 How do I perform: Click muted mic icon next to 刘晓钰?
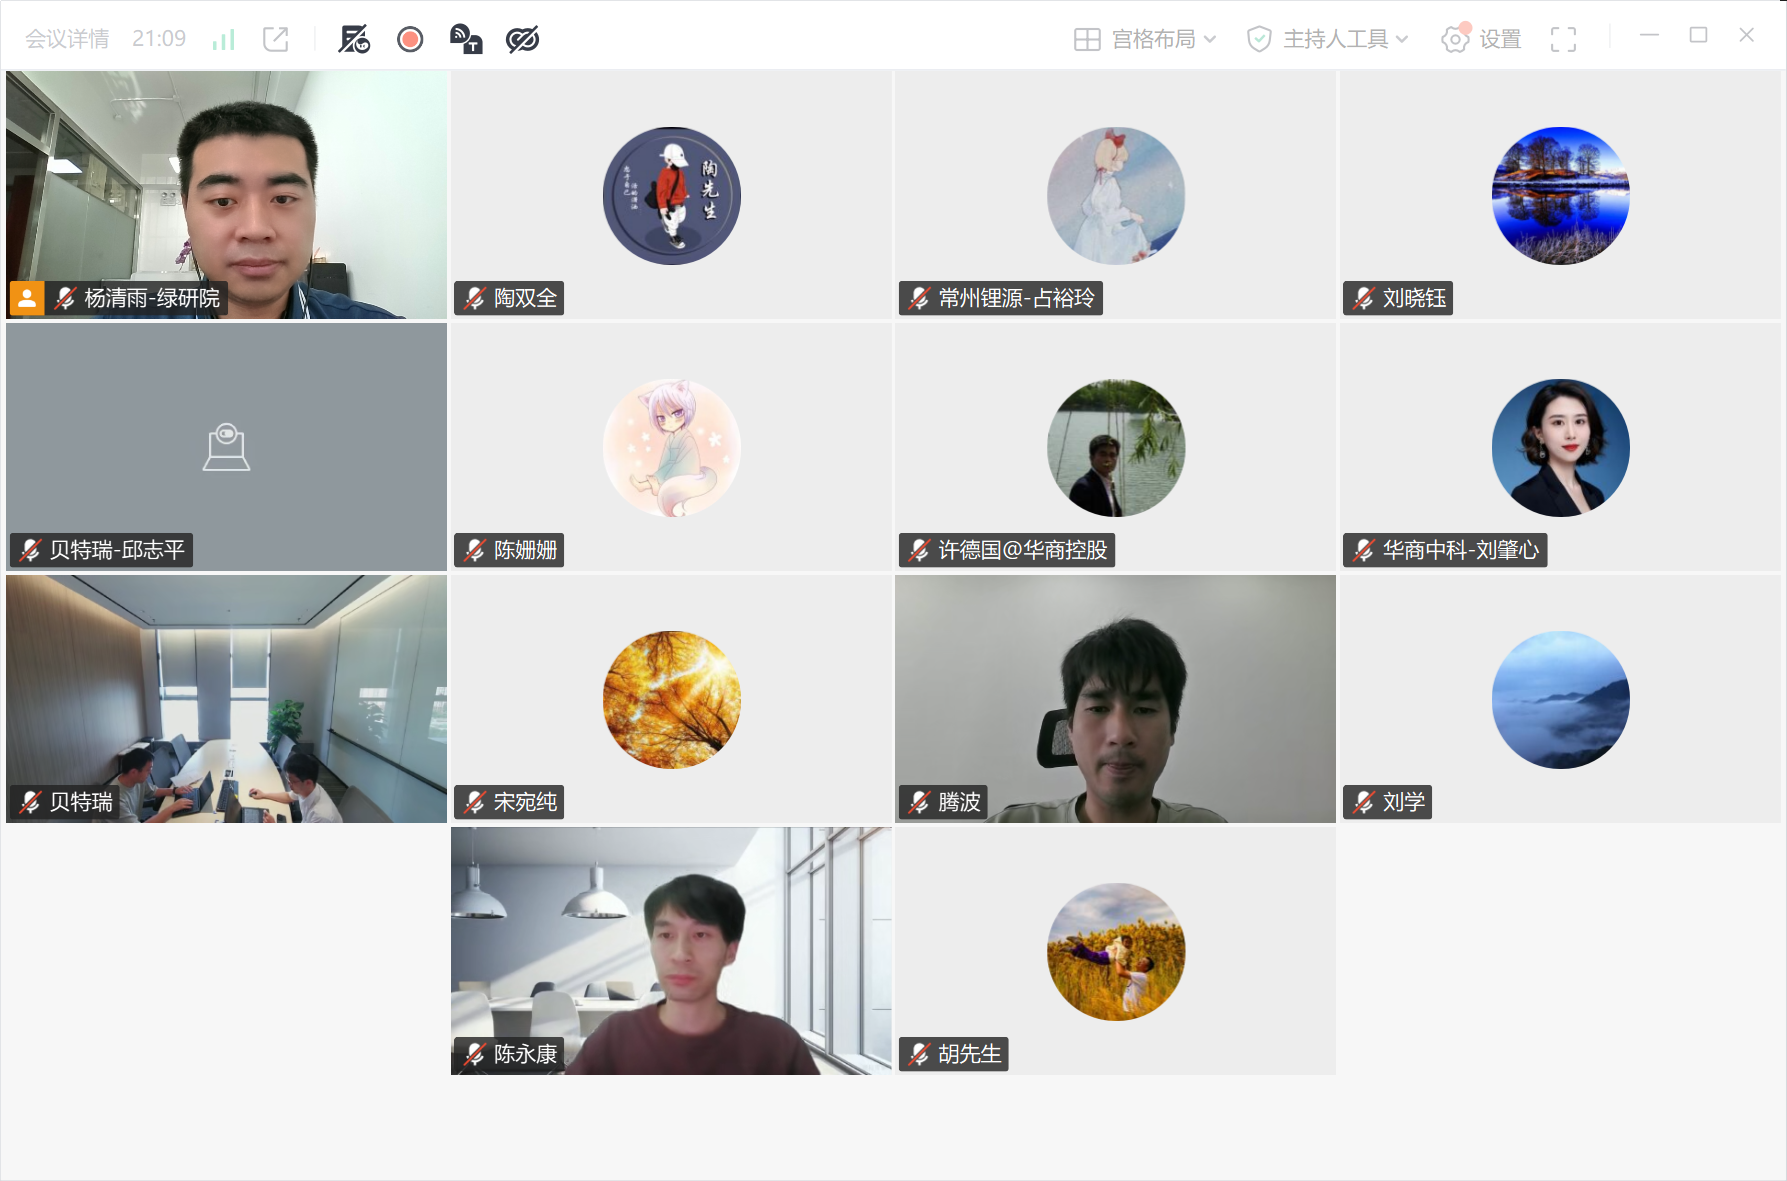point(1364,298)
